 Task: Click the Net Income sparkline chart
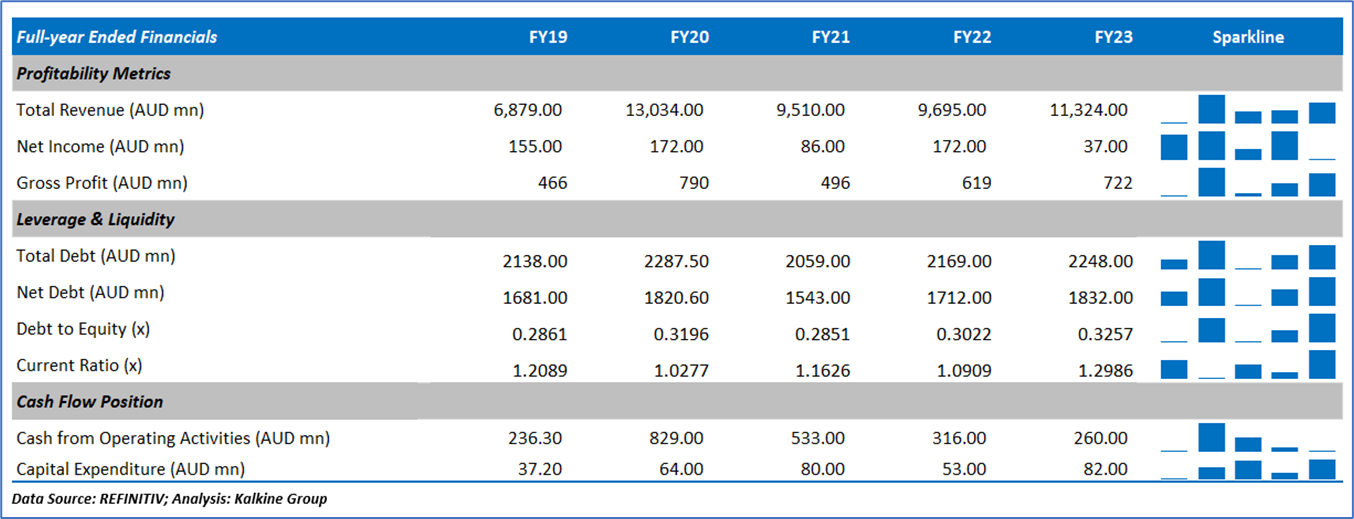pyautogui.click(x=1248, y=146)
